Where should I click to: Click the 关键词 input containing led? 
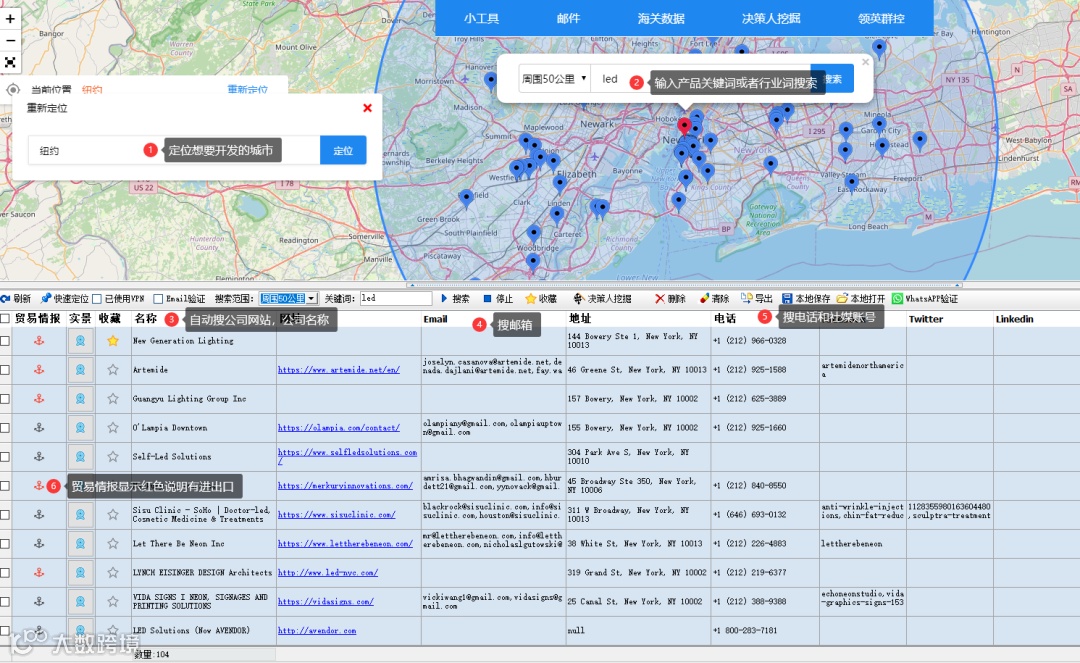(396, 298)
